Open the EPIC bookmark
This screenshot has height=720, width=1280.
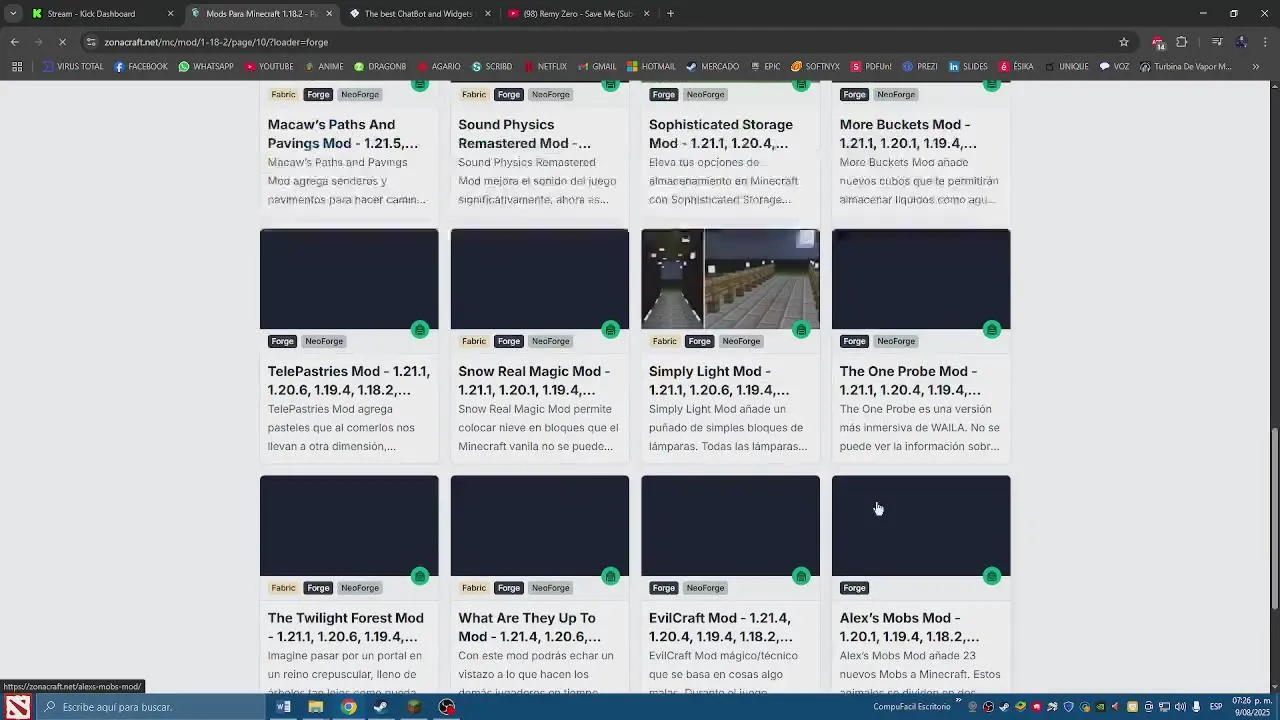765,67
